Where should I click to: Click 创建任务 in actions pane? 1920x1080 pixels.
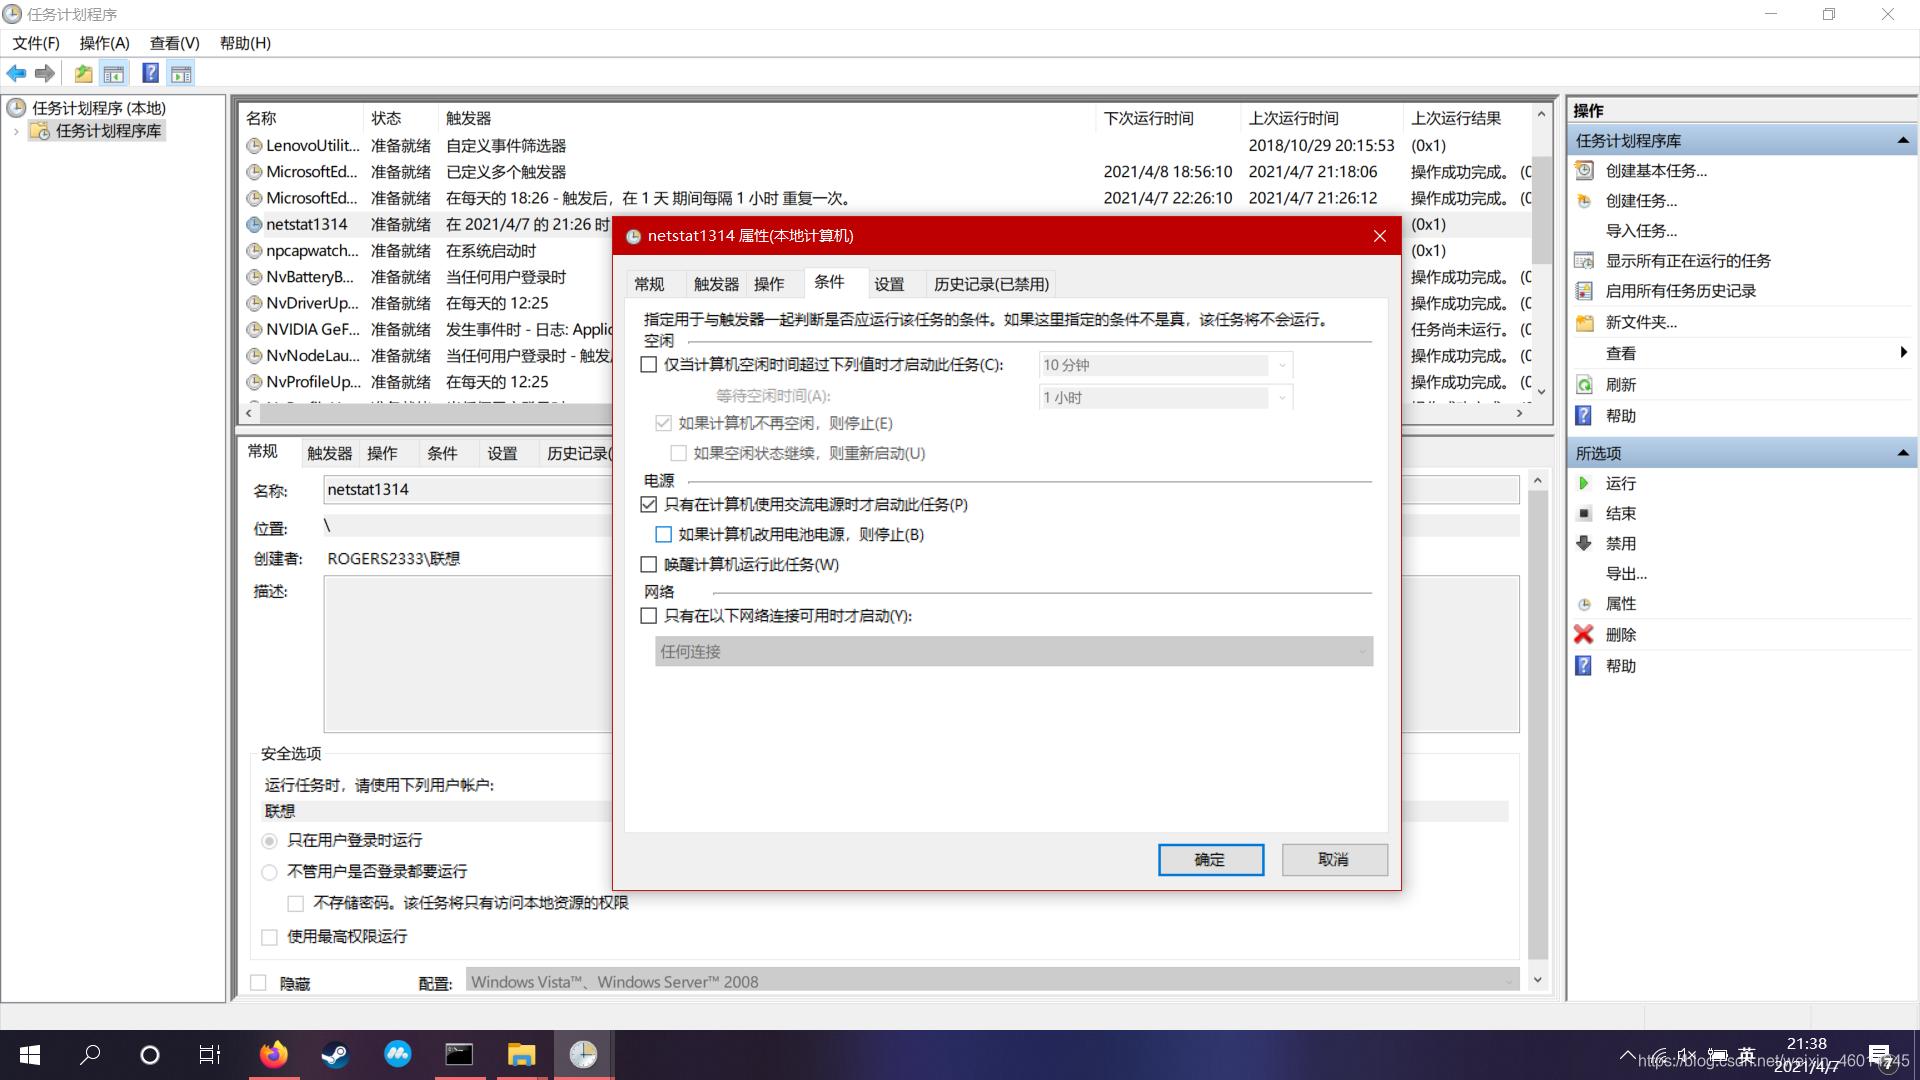pyautogui.click(x=1641, y=201)
